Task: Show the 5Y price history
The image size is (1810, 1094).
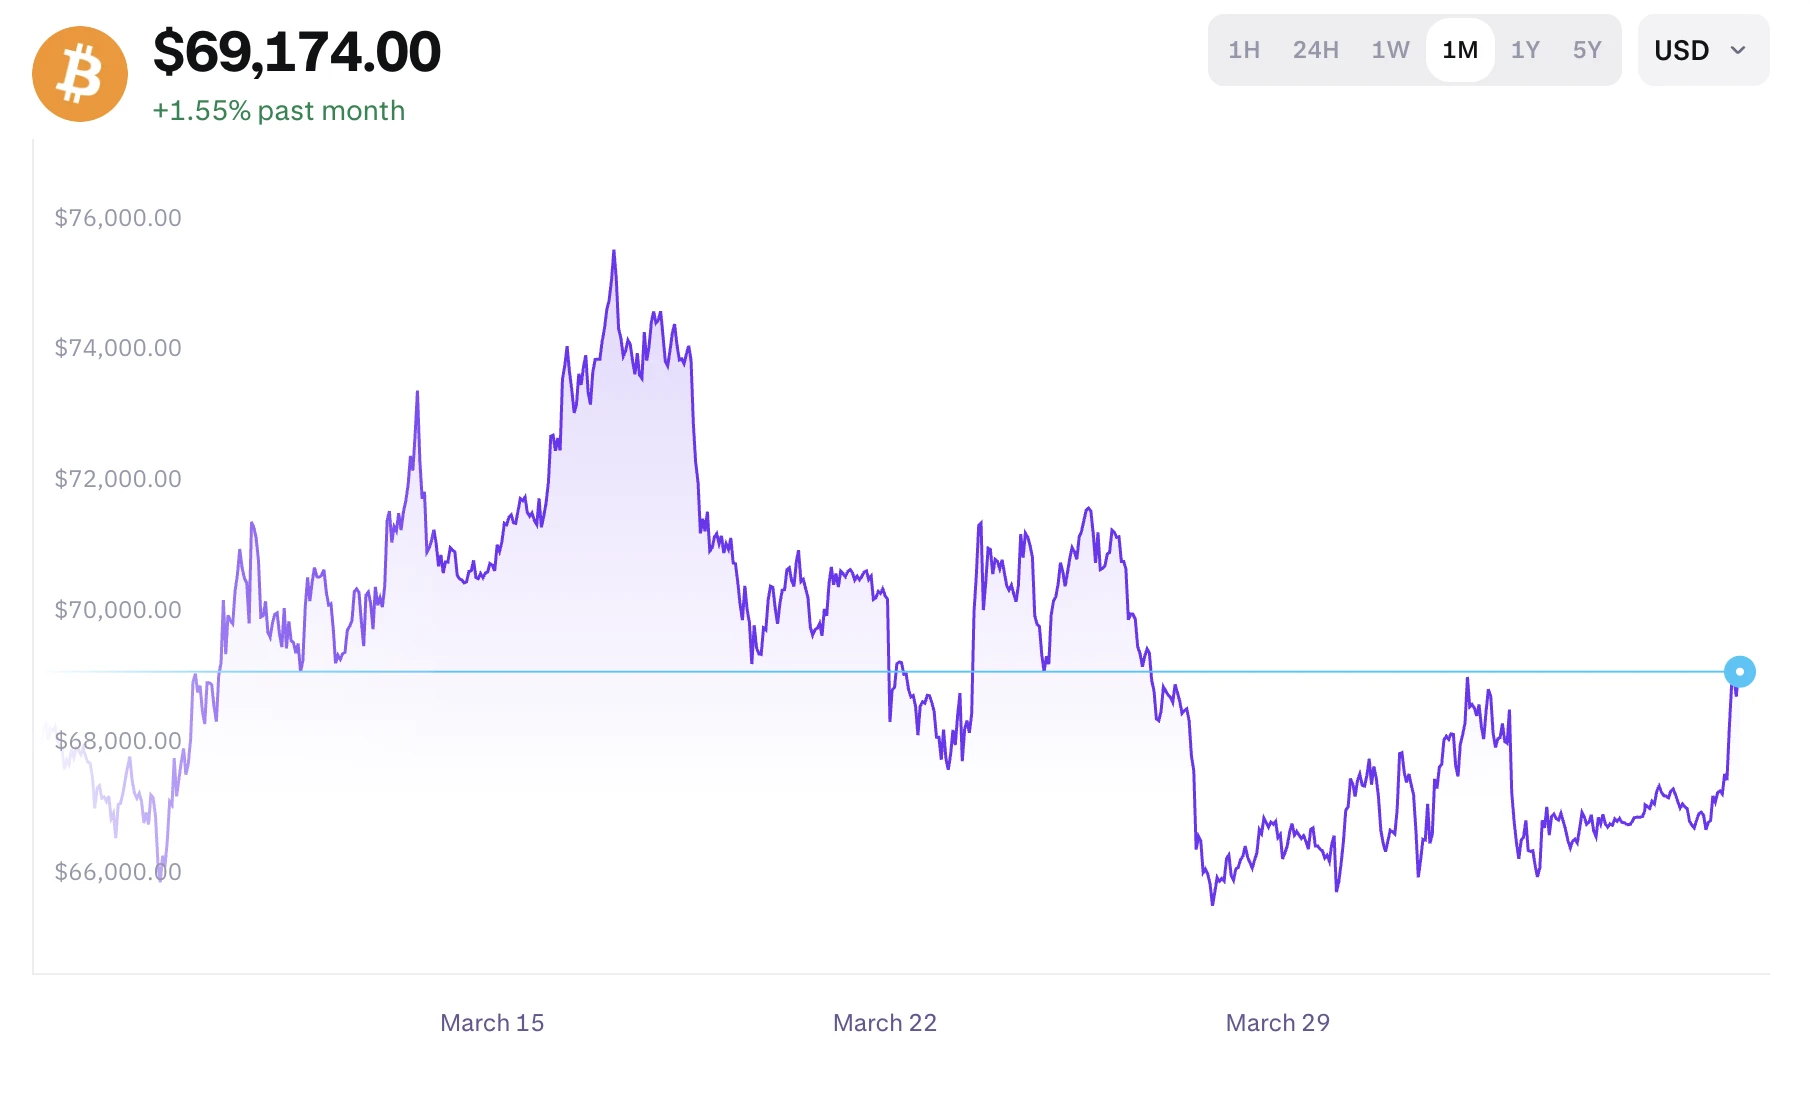Action: [1587, 50]
